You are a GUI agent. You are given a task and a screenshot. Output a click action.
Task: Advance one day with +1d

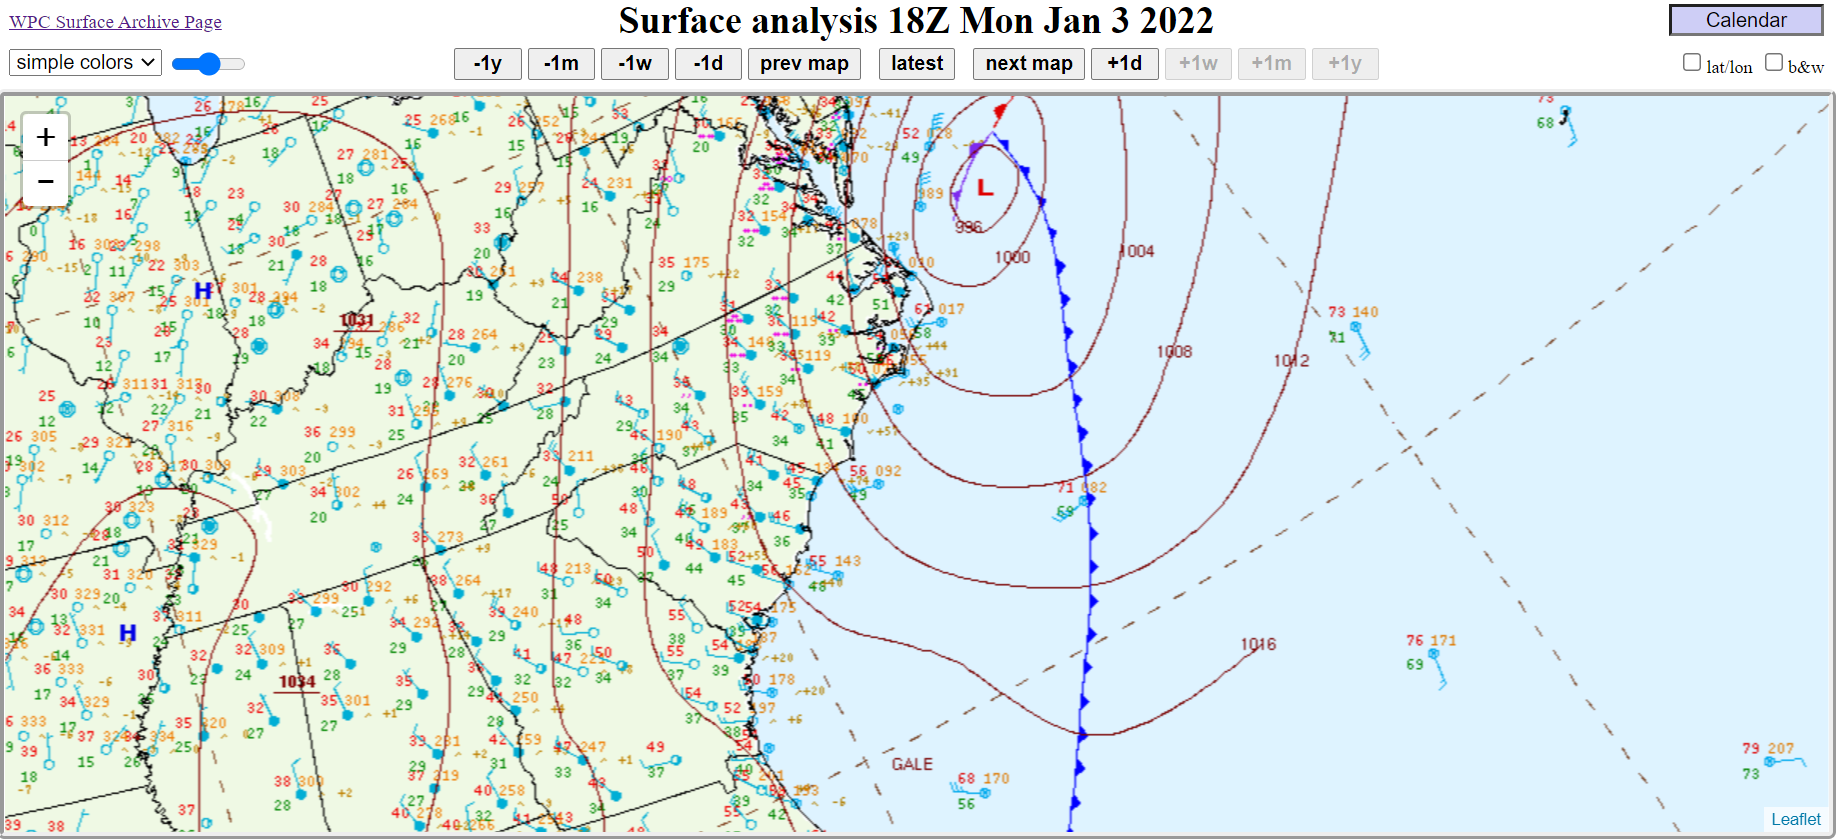coord(1125,64)
